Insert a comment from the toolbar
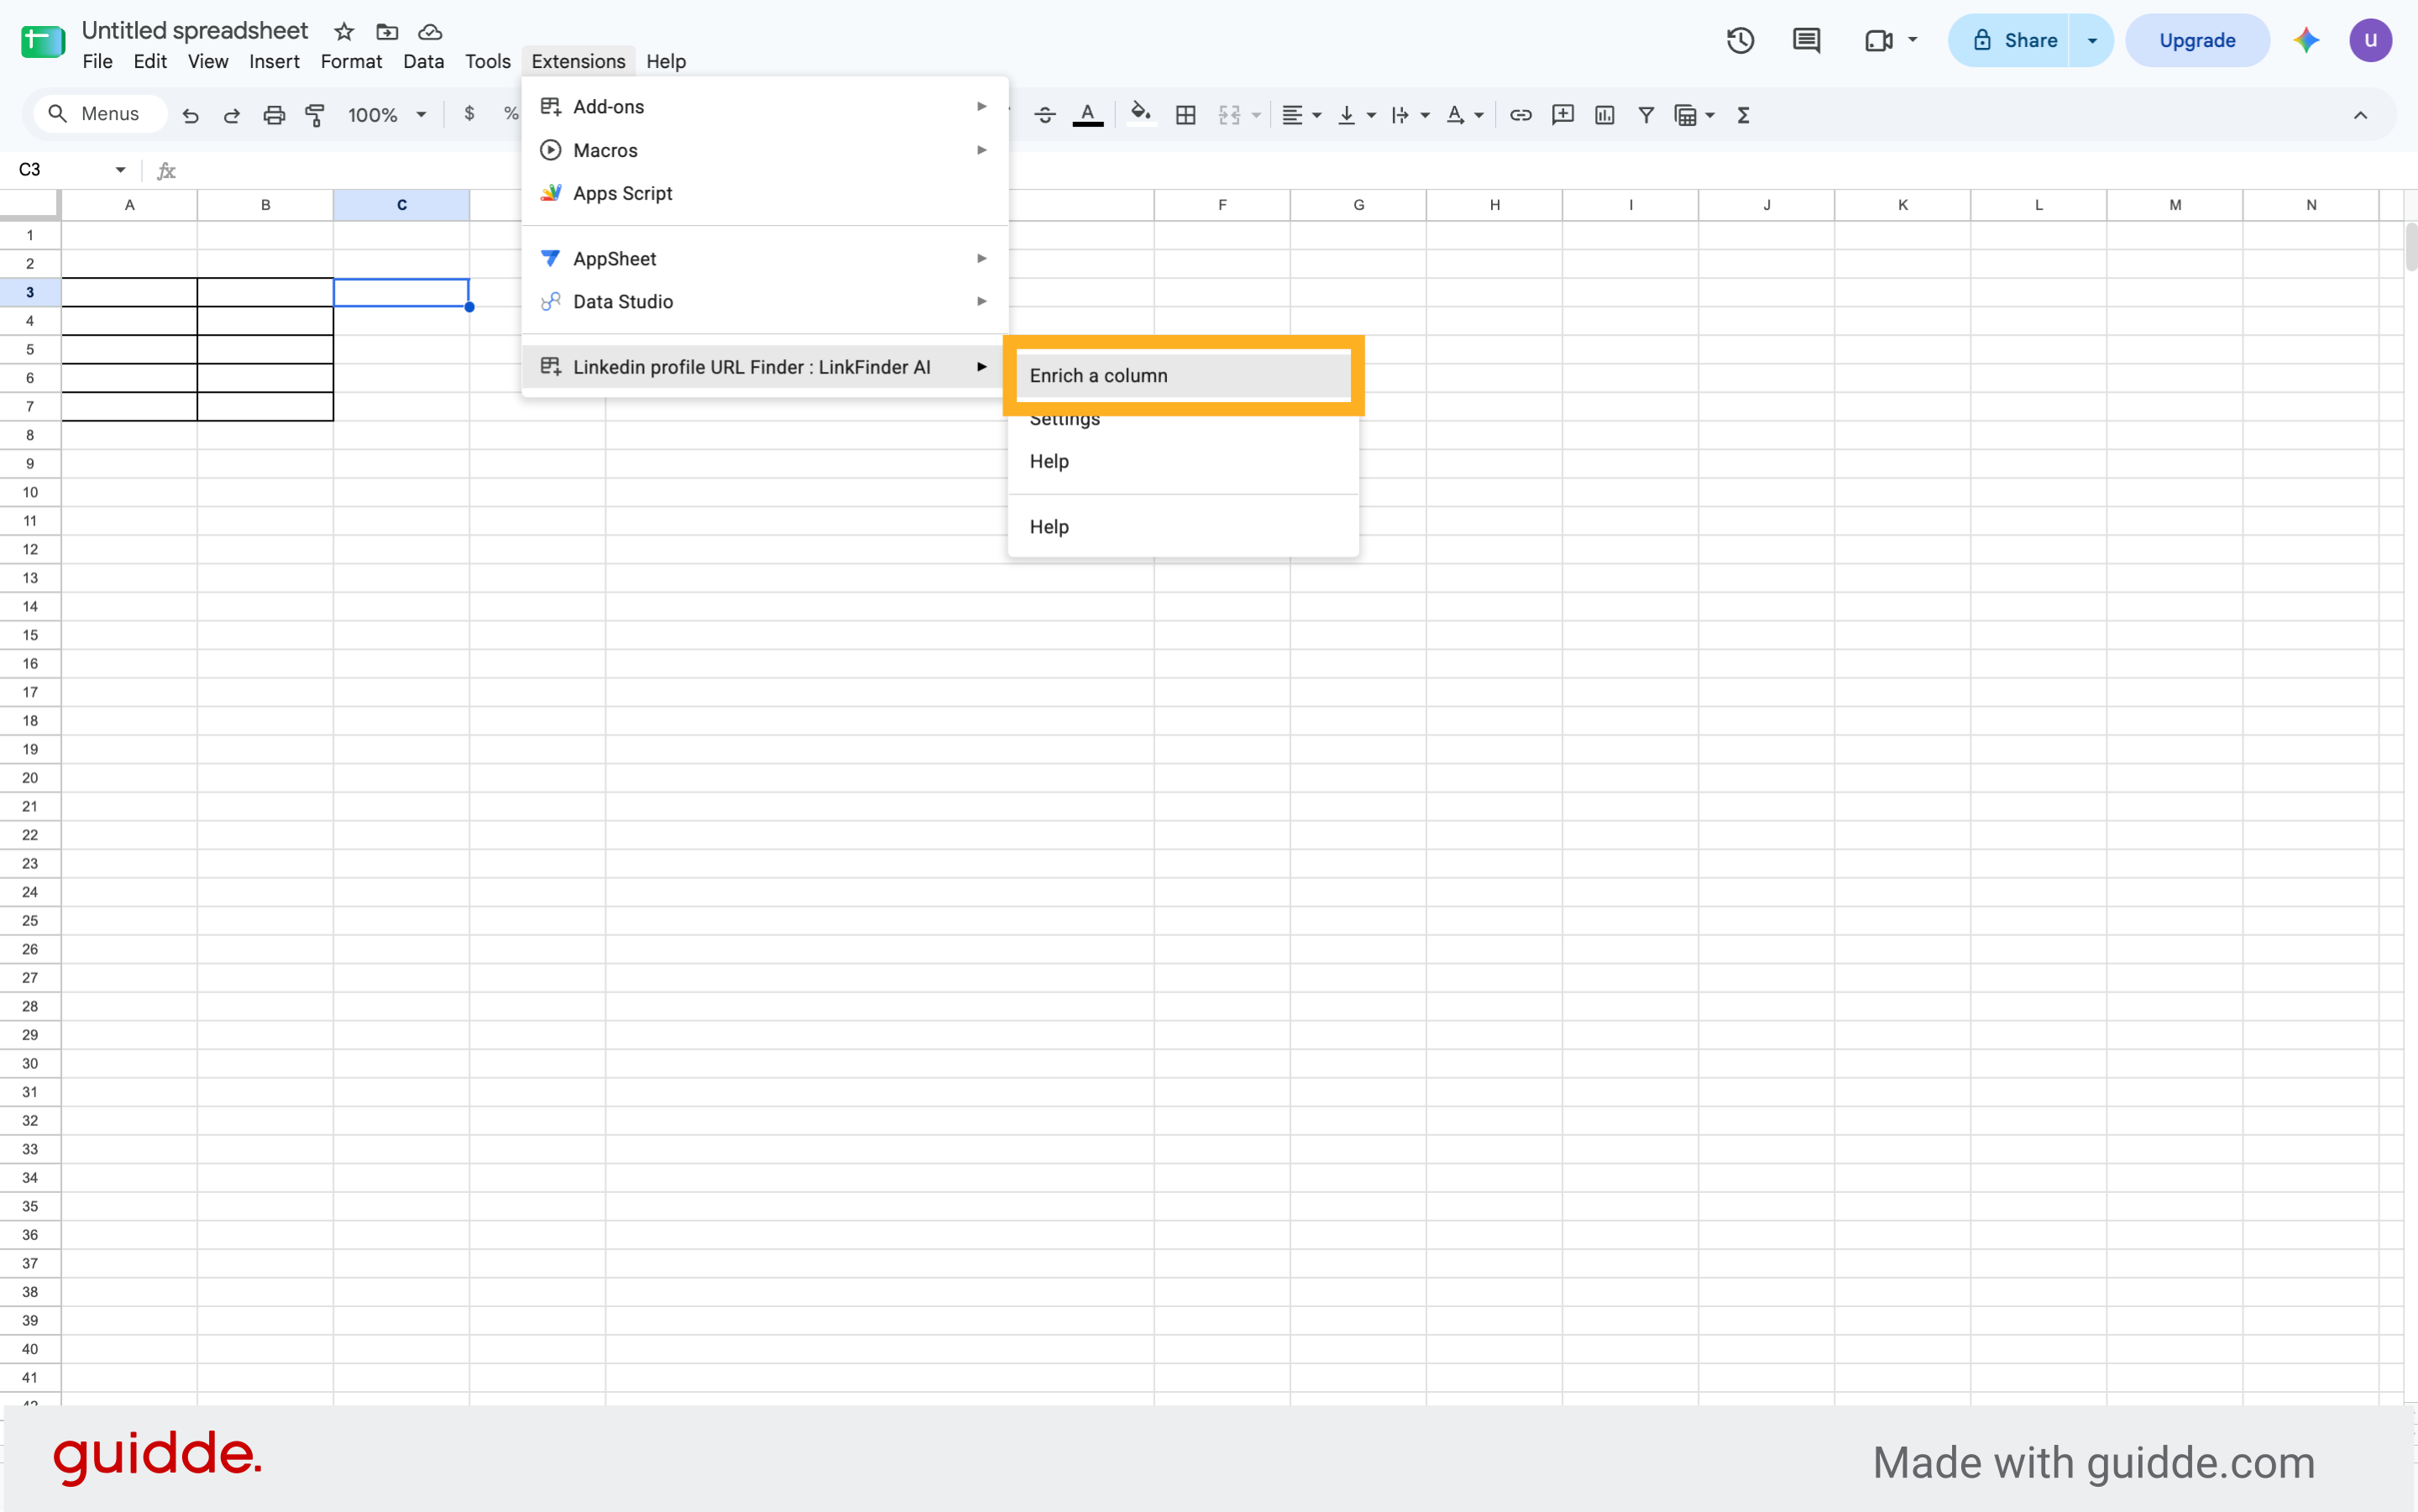 point(1562,115)
